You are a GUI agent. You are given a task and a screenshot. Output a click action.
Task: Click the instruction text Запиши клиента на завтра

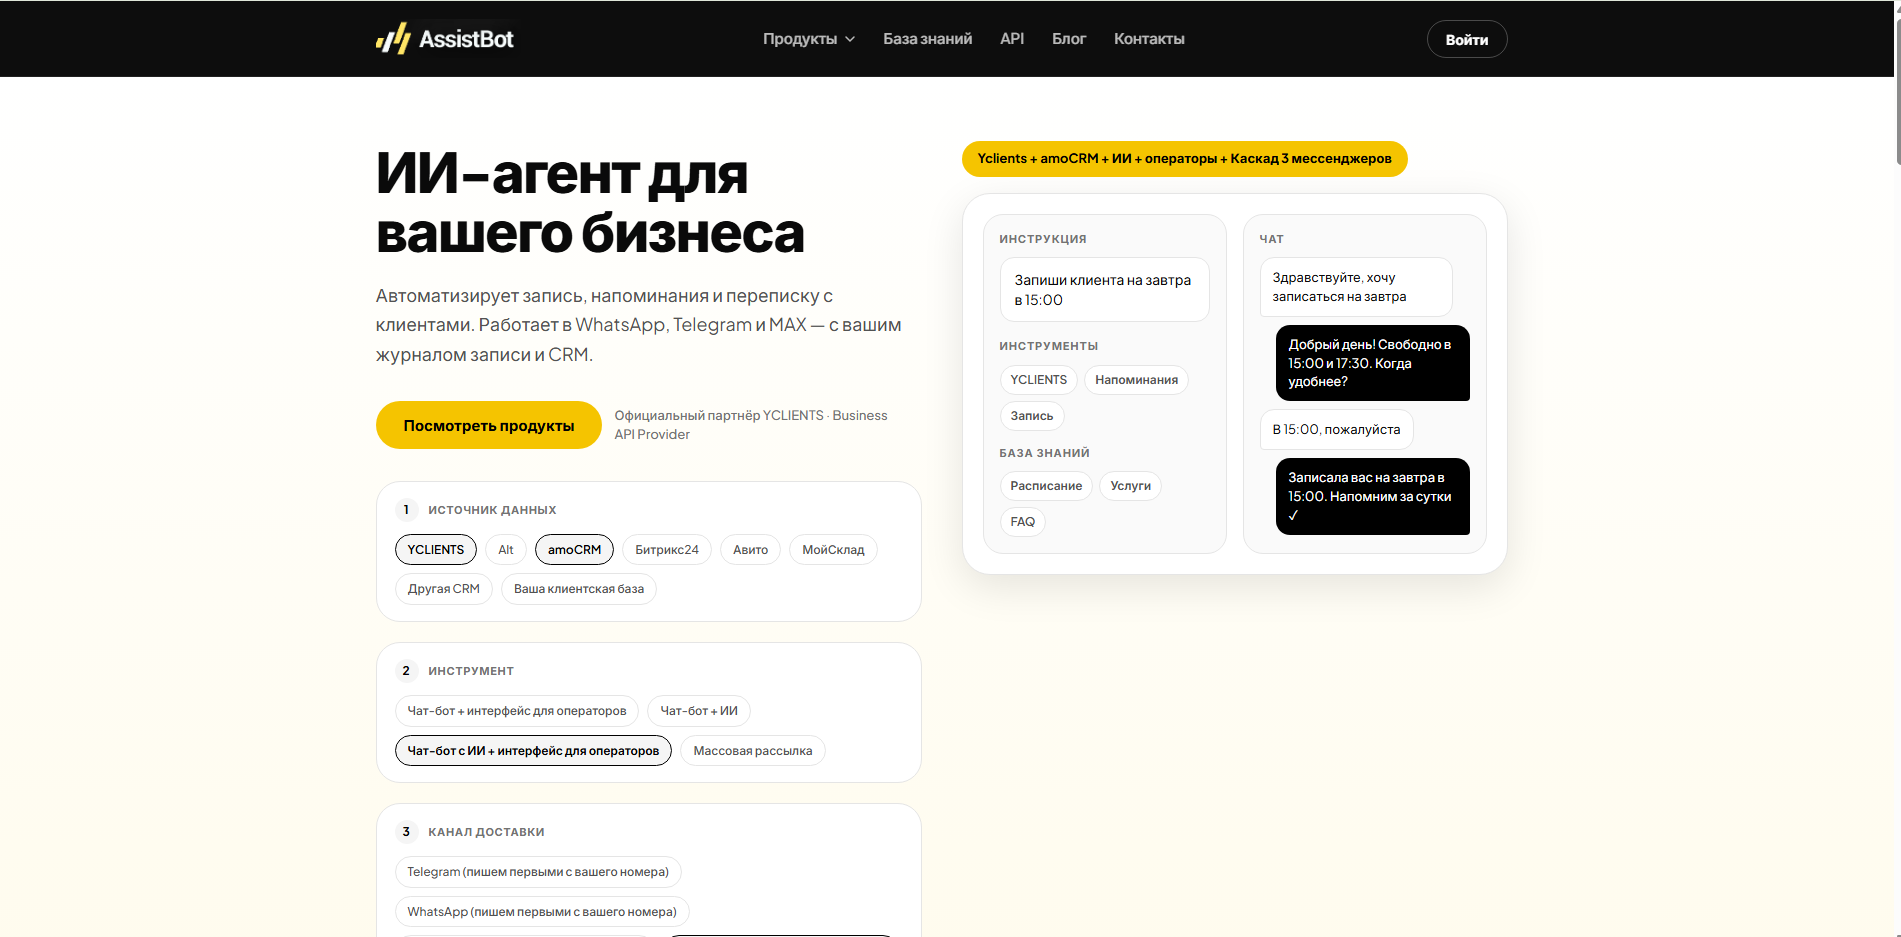pyautogui.click(x=1104, y=290)
